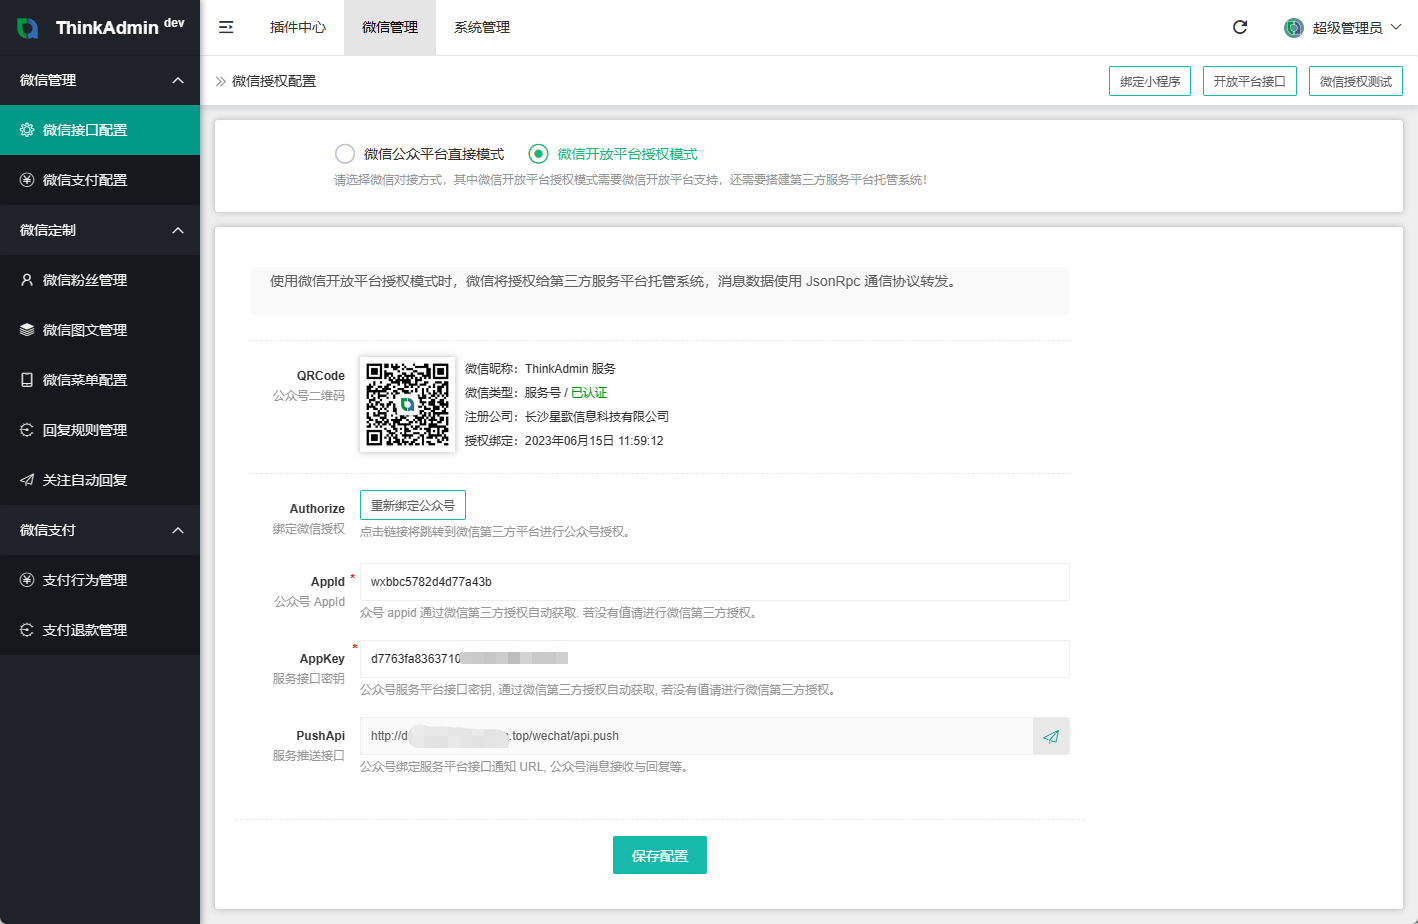The image size is (1418, 924).
Task: Click the 长沙星歌信息科技有限公司 company text
Action: [x=597, y=417]
